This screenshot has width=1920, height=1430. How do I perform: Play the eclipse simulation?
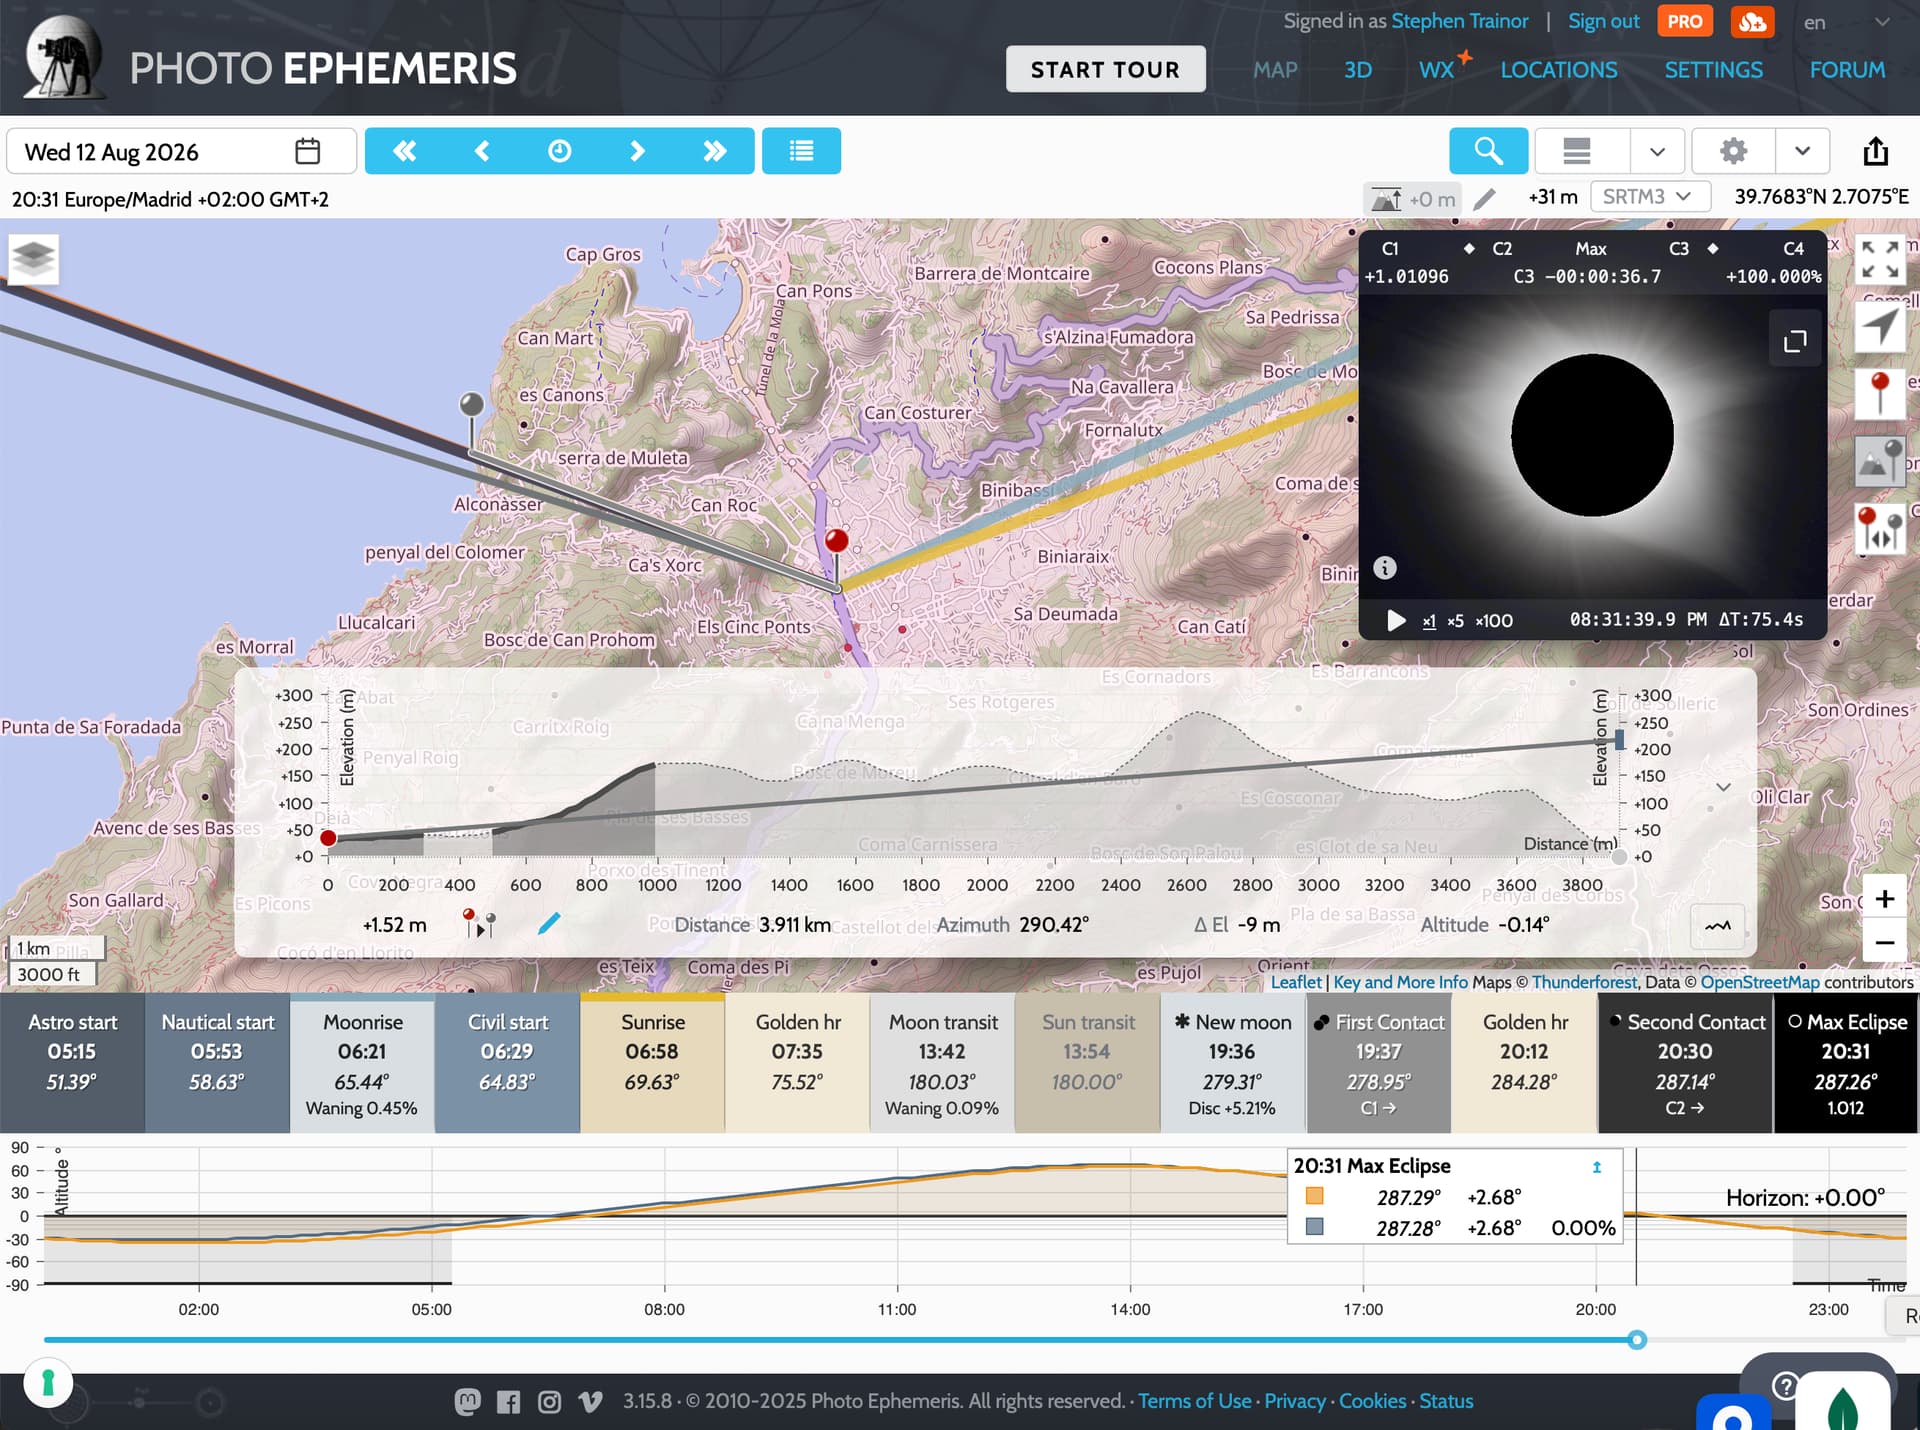[x=1396, y=621]
